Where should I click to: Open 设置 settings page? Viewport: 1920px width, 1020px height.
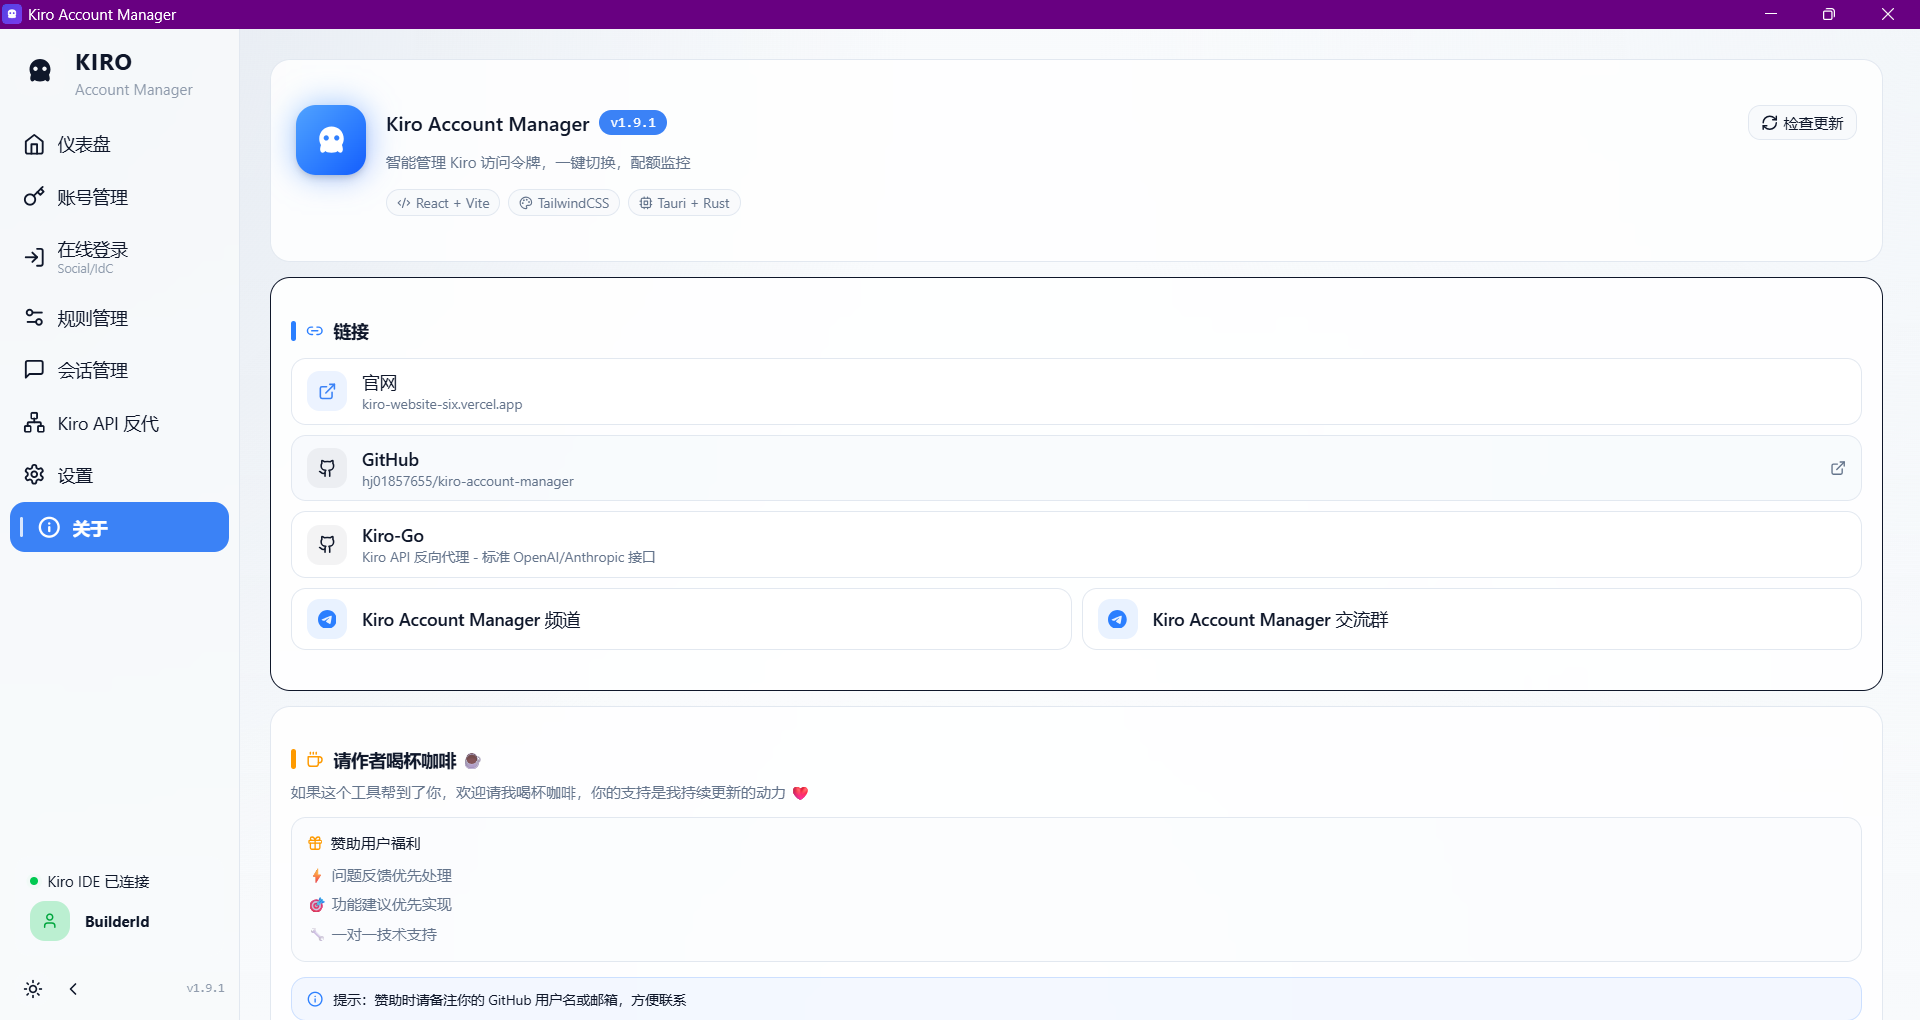point(119,475)
